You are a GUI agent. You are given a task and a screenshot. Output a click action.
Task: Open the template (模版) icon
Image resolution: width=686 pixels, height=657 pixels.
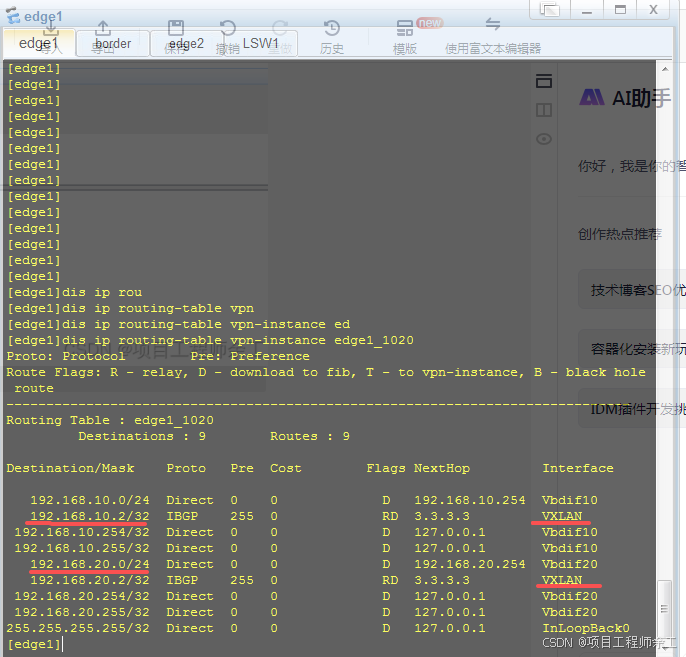pos(405,28)
